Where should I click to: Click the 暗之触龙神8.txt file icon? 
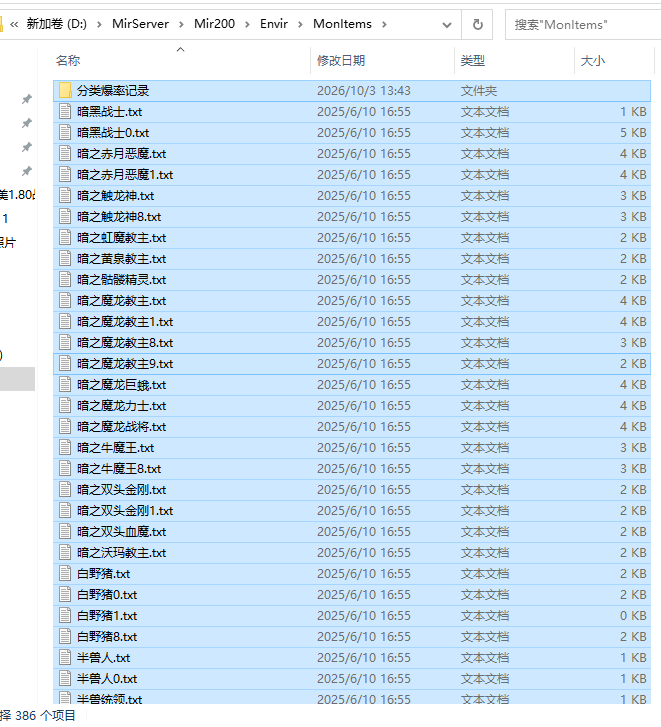[x=65, y=217]
